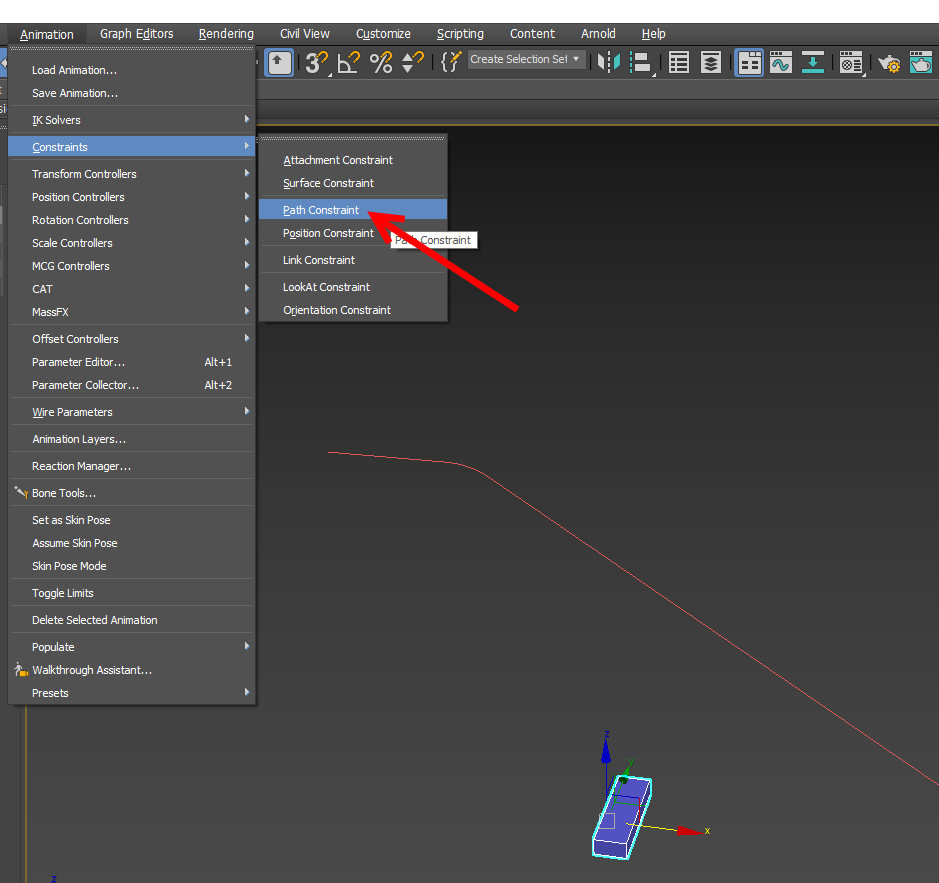This screenshot has height=883, width=939.
Task: Select LookAt Constraint in submenu
Action: tap(353, 287)
